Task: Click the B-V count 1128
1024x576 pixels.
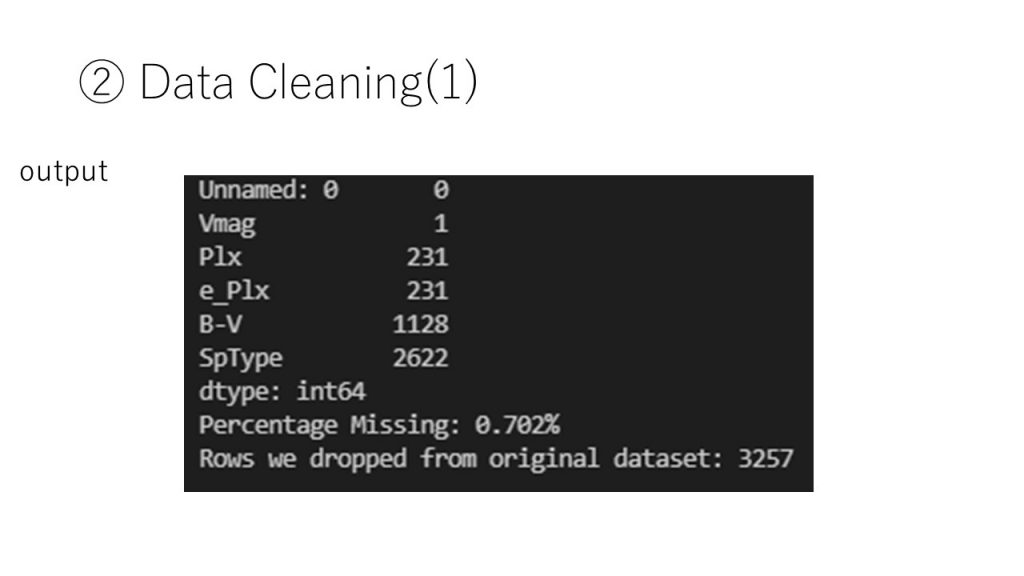Action: click(421, 324)
